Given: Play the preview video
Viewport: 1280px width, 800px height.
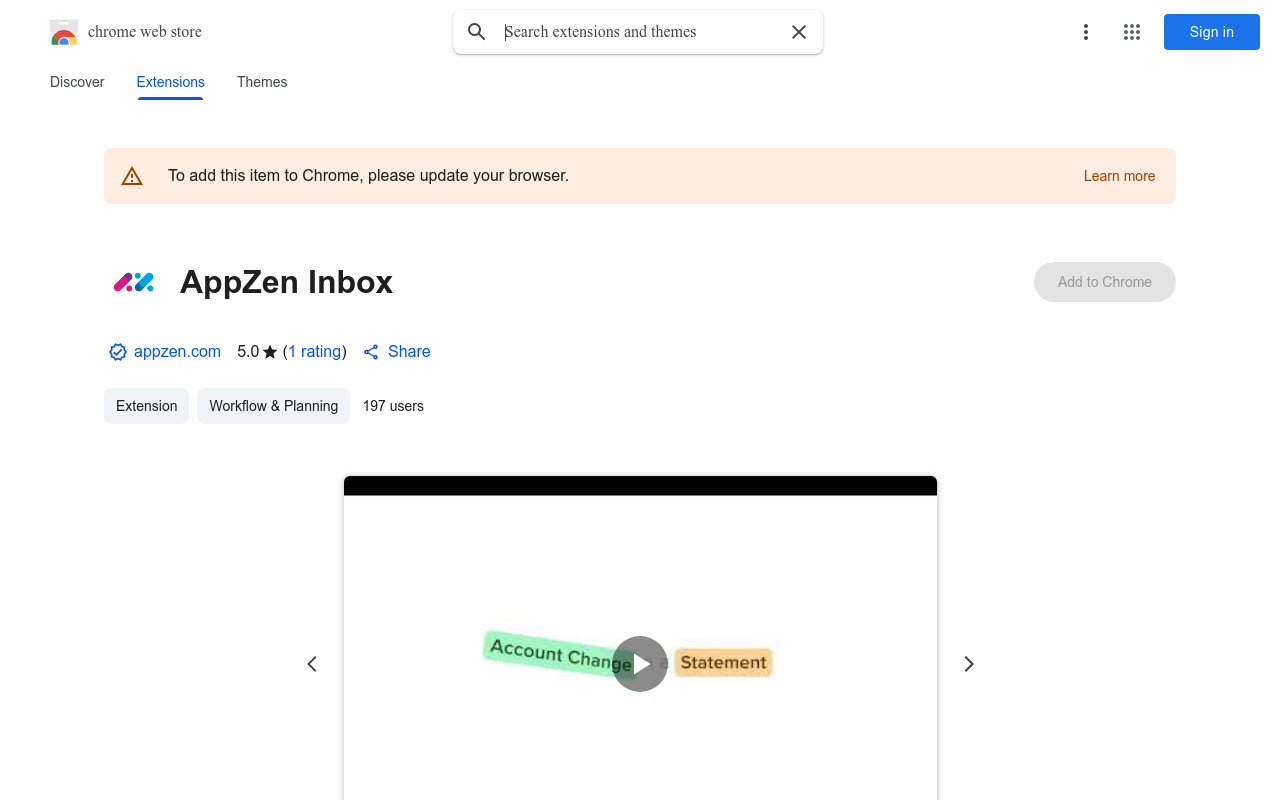Looking at the screenshot, I should pyautogui.click(x=640, y=664).
